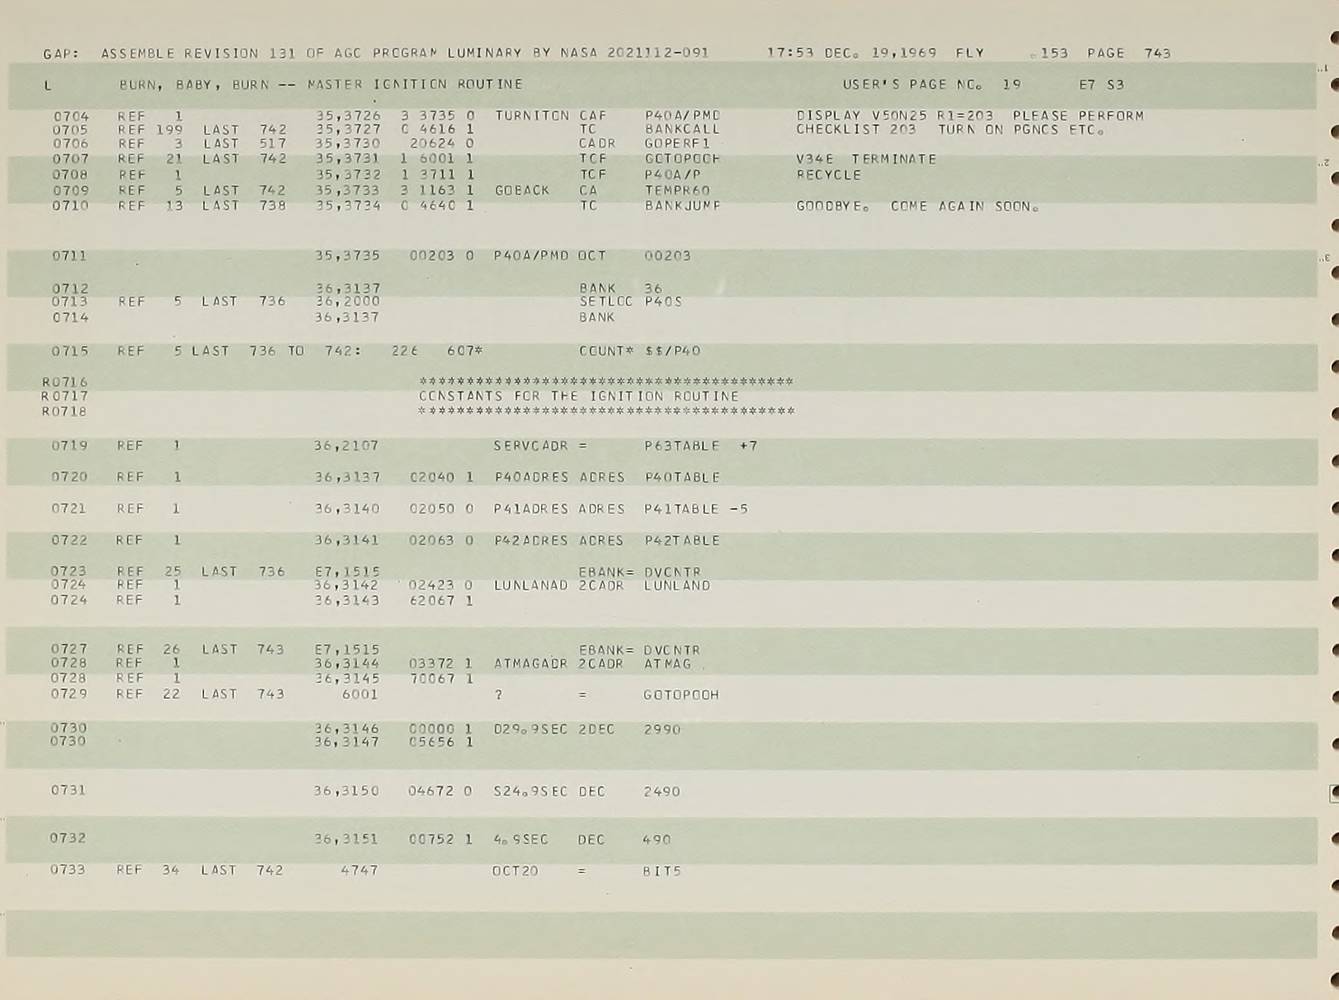The image size is (1339, 1000).
Task: Click the 'GOBACK' label on line 0709
Action: coord(522,190)
